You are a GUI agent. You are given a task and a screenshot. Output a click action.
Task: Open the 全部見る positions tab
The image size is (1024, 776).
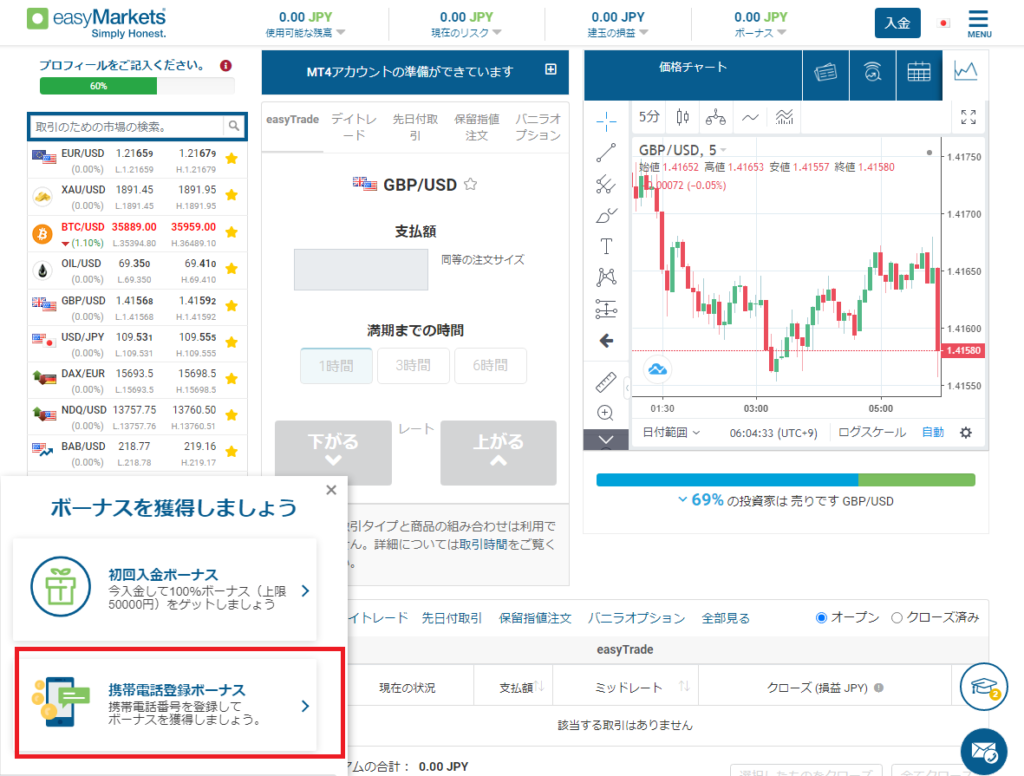click(x=726, y=618)
